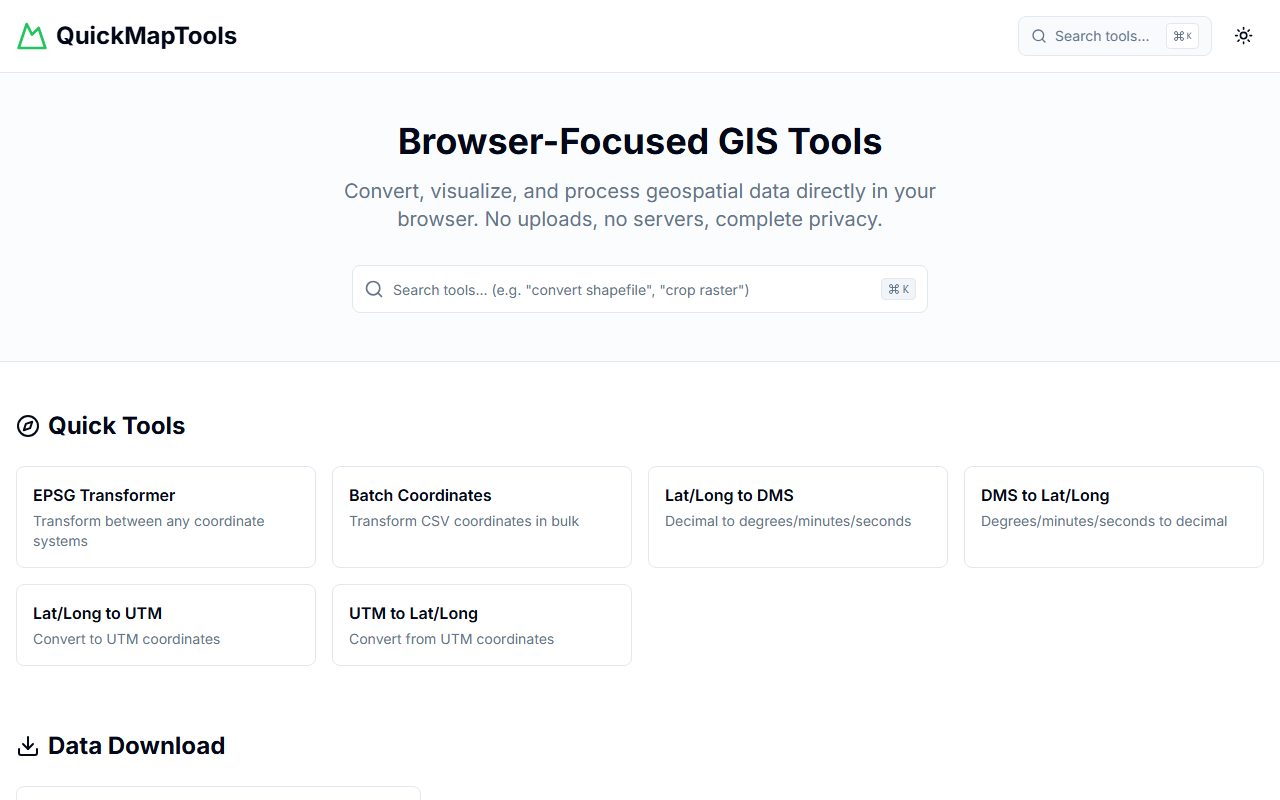Open the Lat/Long to UTM converter
This screenshot has height=800, width=1280.
click(165, 624)
